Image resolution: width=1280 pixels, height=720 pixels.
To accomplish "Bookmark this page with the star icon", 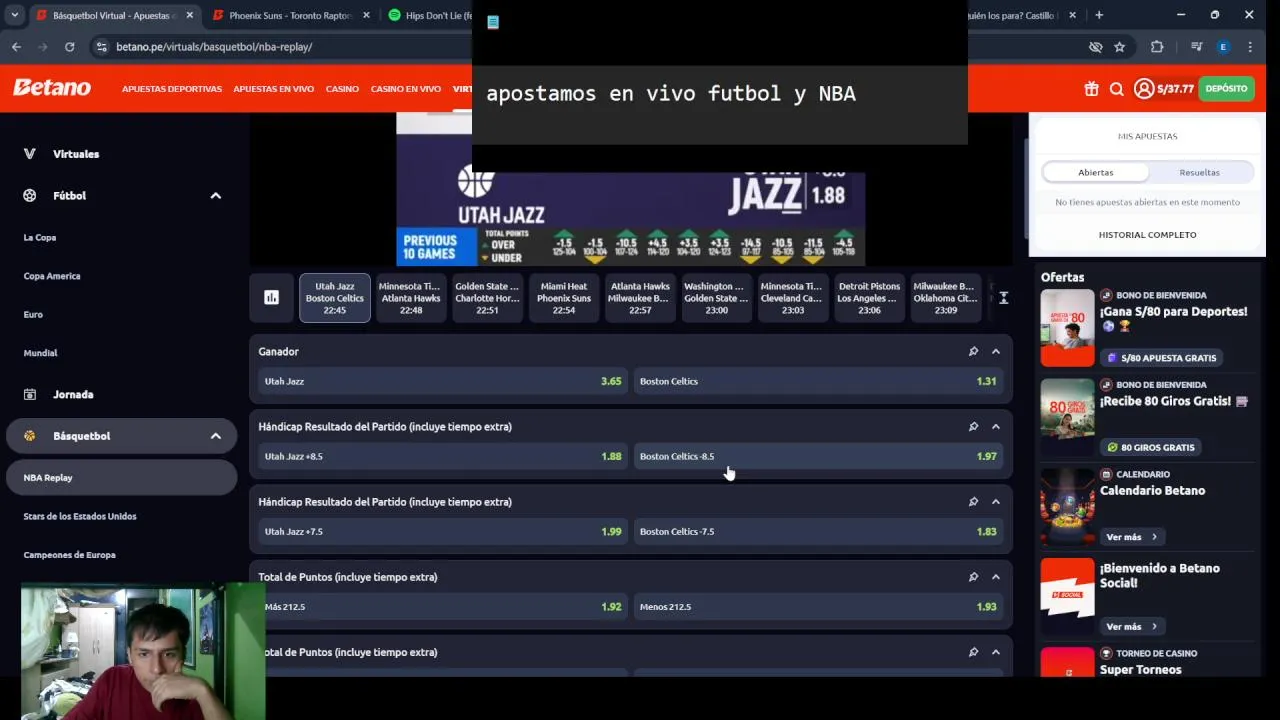I will [x=1119, y=47].
